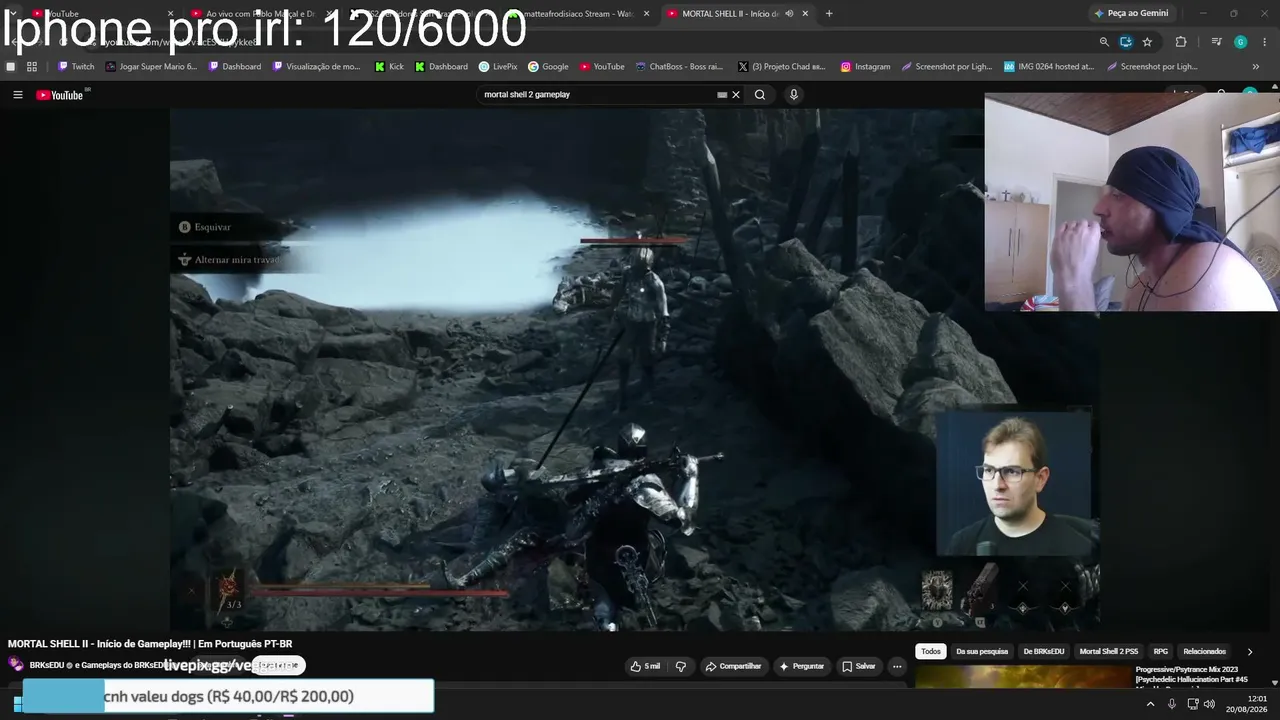1280x720 pixels.
Task: Open more actions ellipsis below the video
Action: click(x=897, y=666)
